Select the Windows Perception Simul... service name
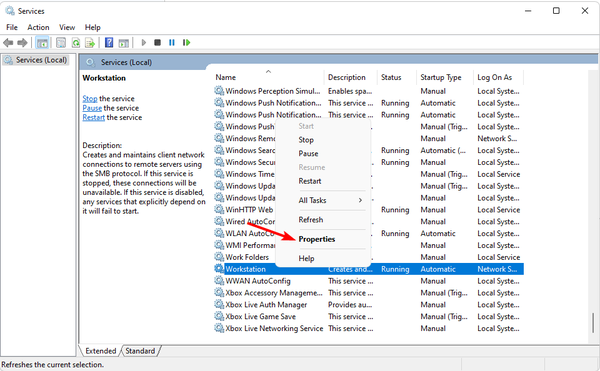Viewport: 600px width, 371px height. point(273,91)
